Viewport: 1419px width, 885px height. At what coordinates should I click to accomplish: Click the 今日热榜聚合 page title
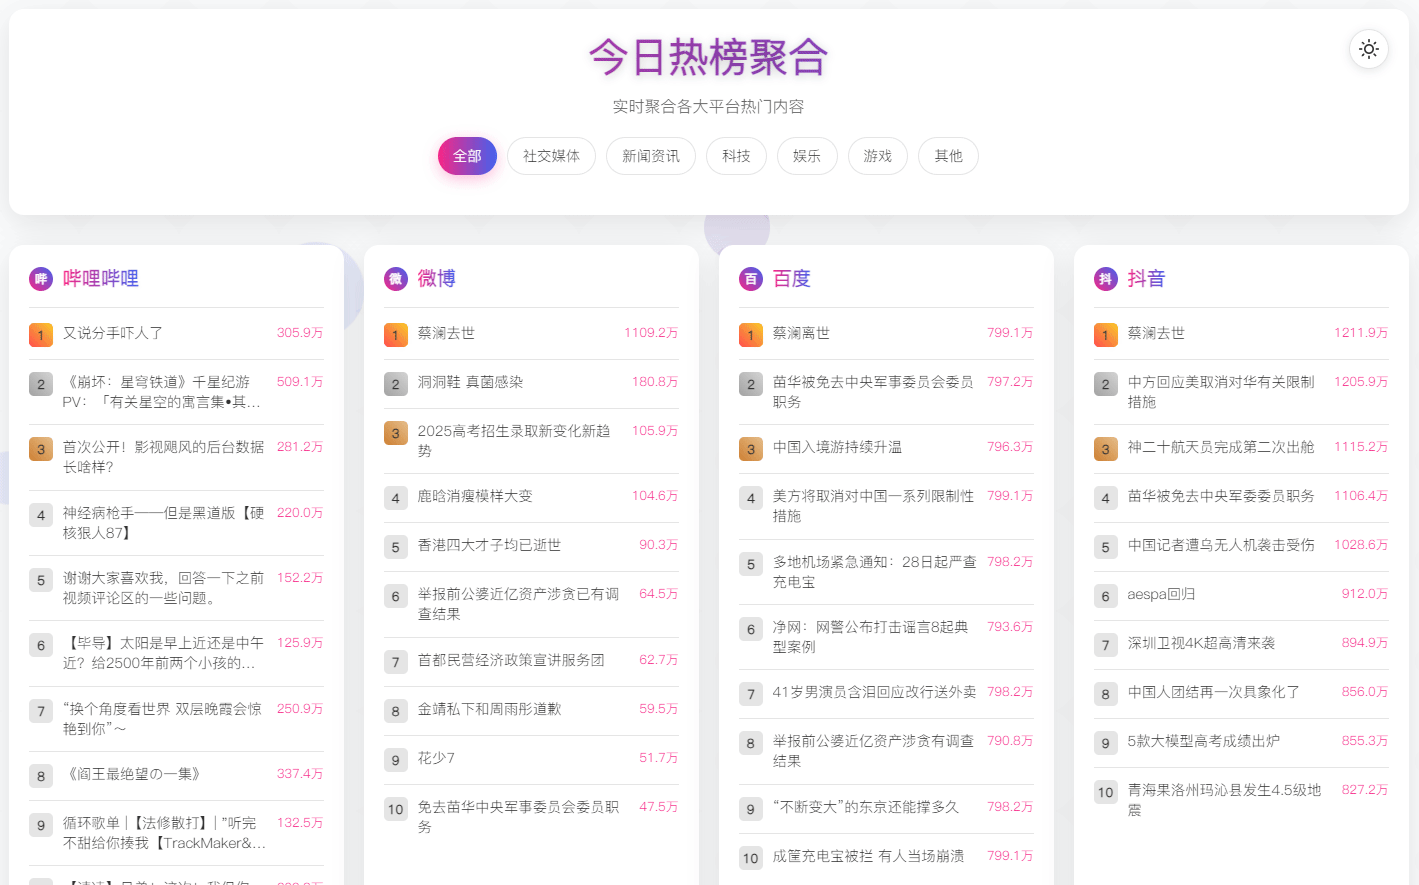coord(708,57)
